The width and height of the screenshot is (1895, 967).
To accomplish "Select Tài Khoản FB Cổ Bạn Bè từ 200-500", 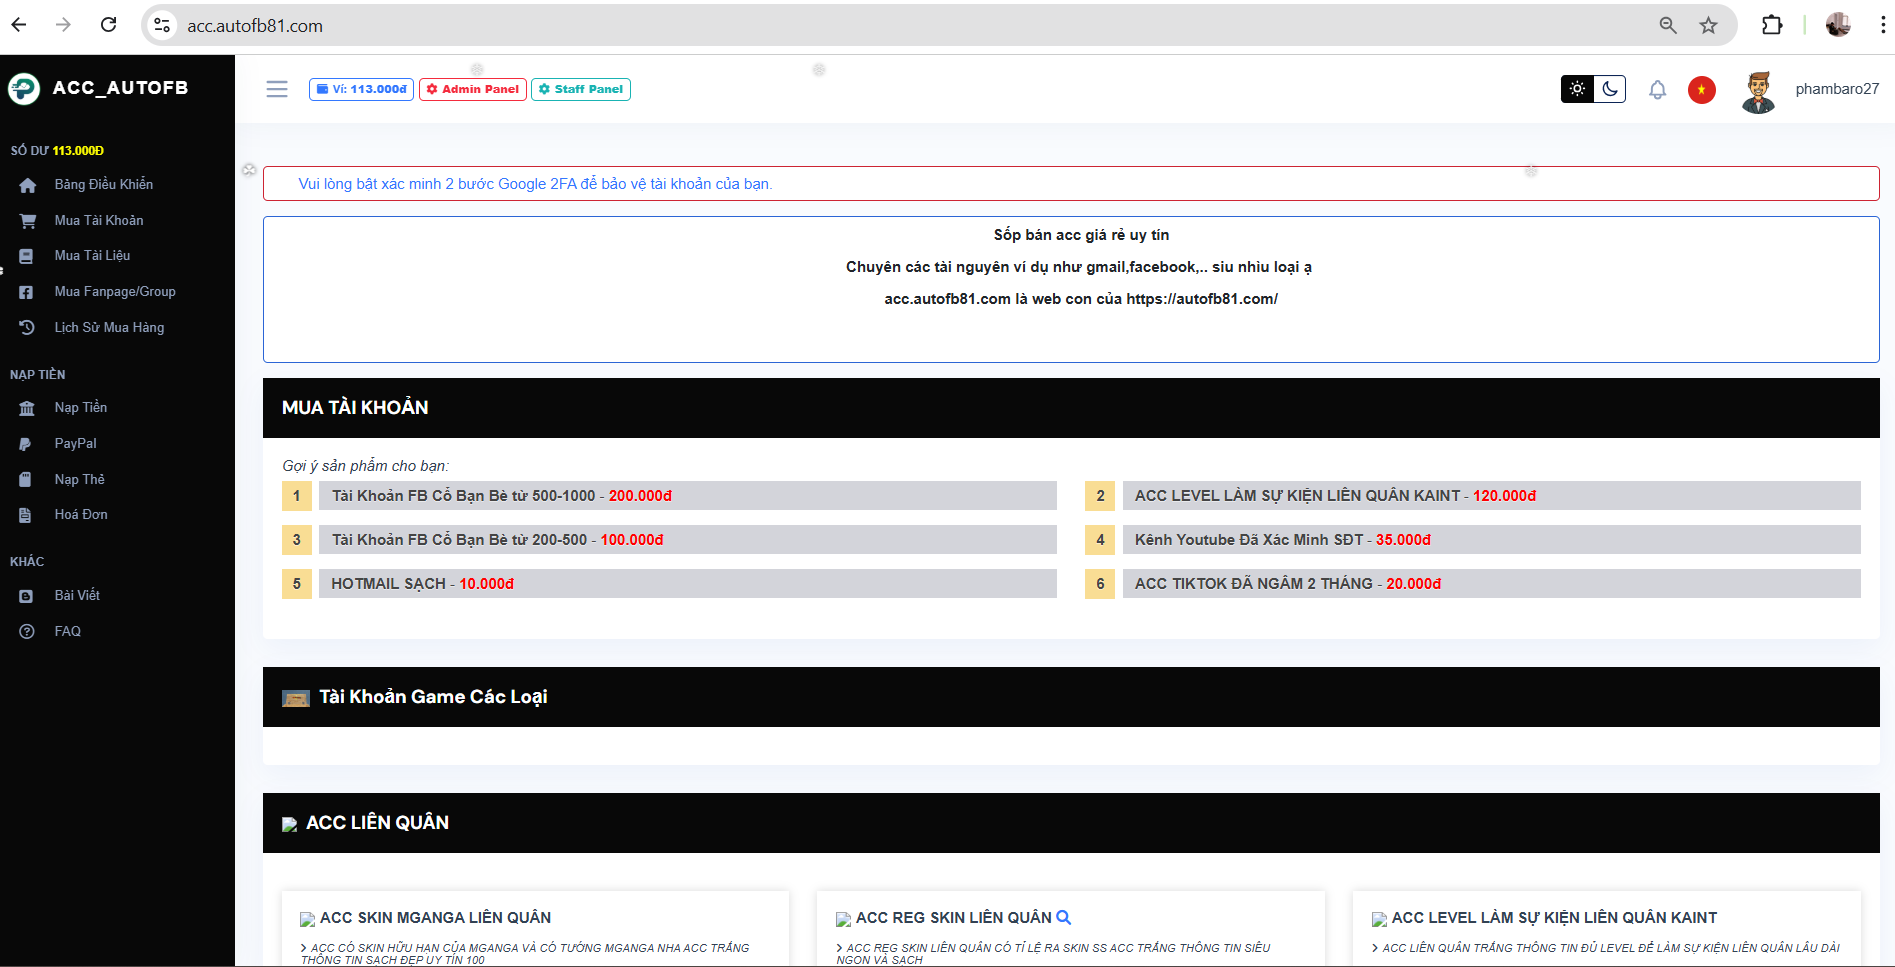I will pos(688,540).
